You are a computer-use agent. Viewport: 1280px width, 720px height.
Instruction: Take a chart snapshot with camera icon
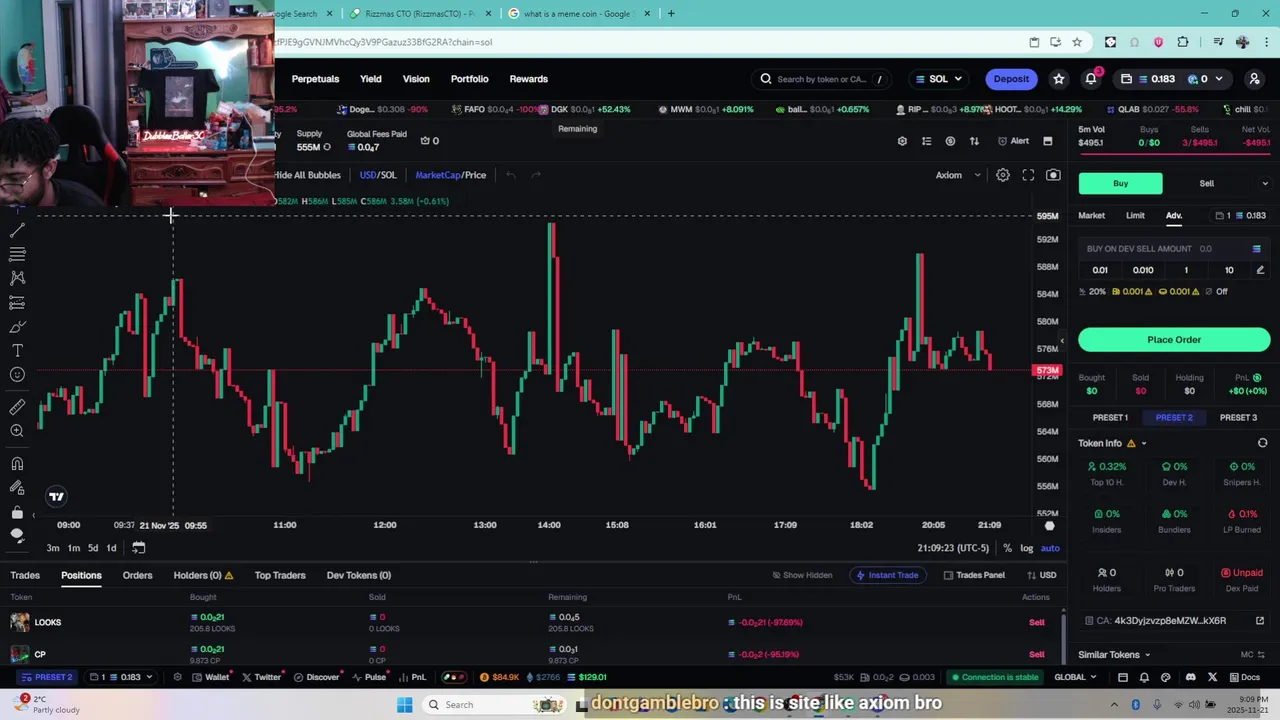pyautogui.click(x=1053, y=175)
